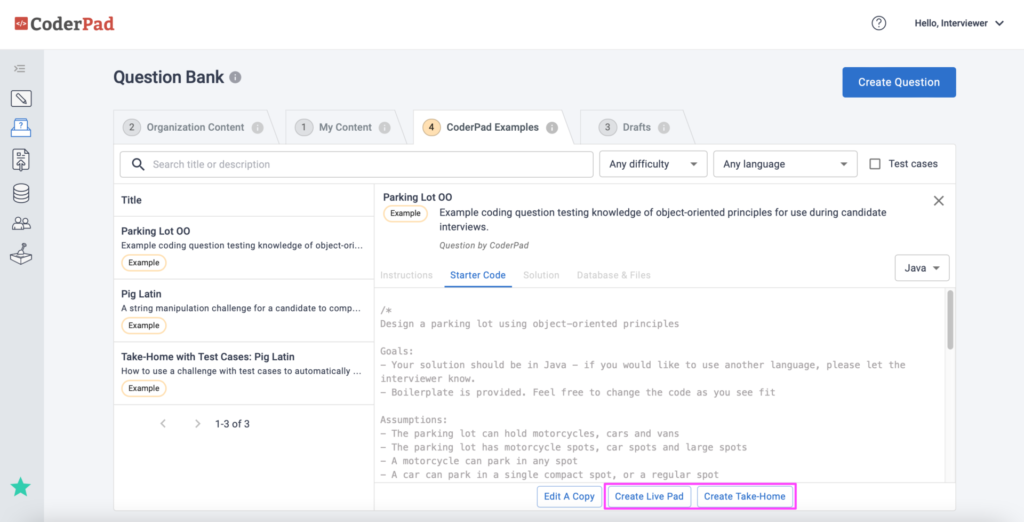Open the Databases sidebar icon
This screenshot has height=522, width=1024.
[21, 193]
